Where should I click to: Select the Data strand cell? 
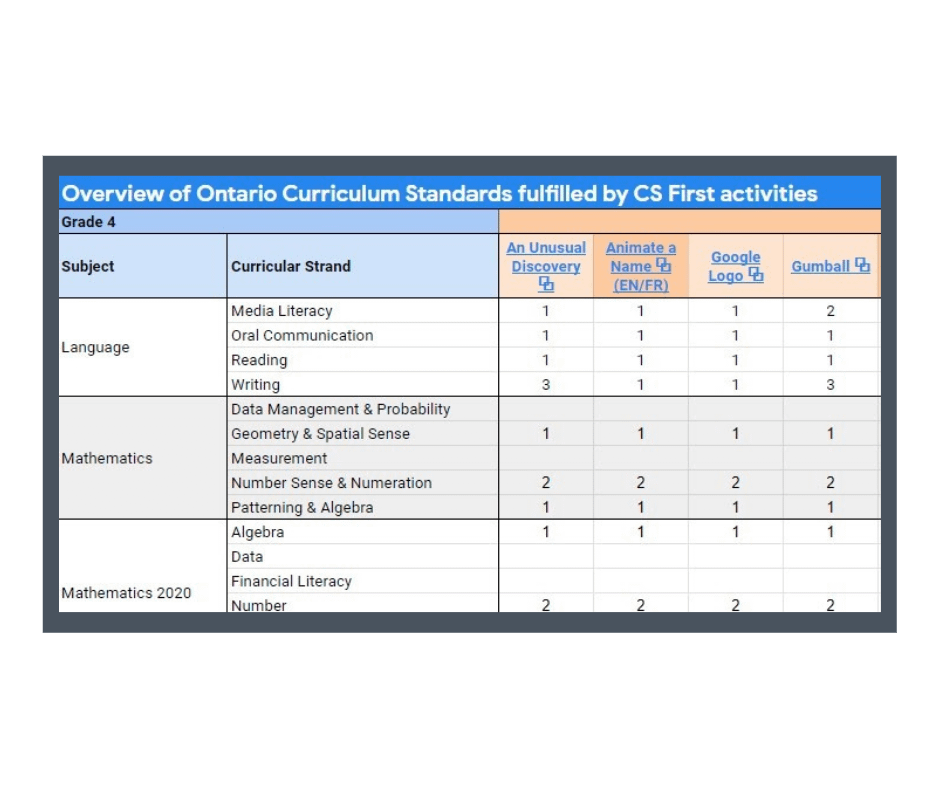point(363,557)
